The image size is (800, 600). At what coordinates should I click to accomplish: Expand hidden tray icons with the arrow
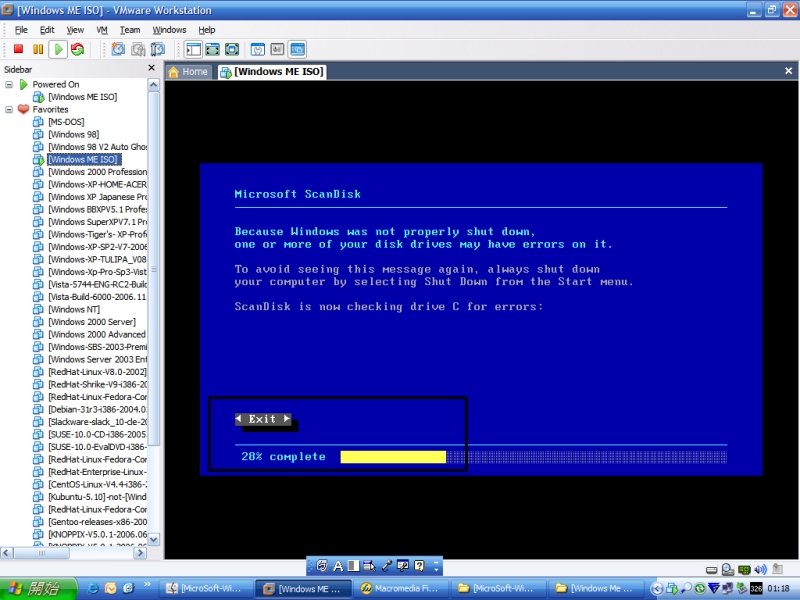click(658, 589)
